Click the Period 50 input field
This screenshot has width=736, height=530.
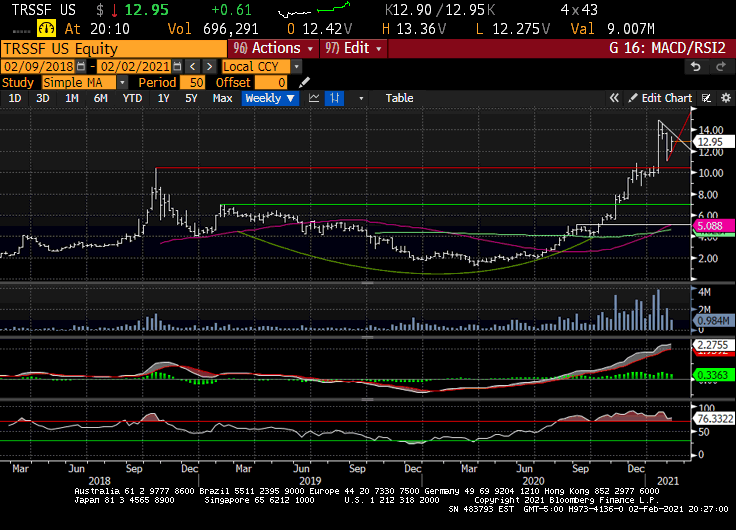(192, 83)
